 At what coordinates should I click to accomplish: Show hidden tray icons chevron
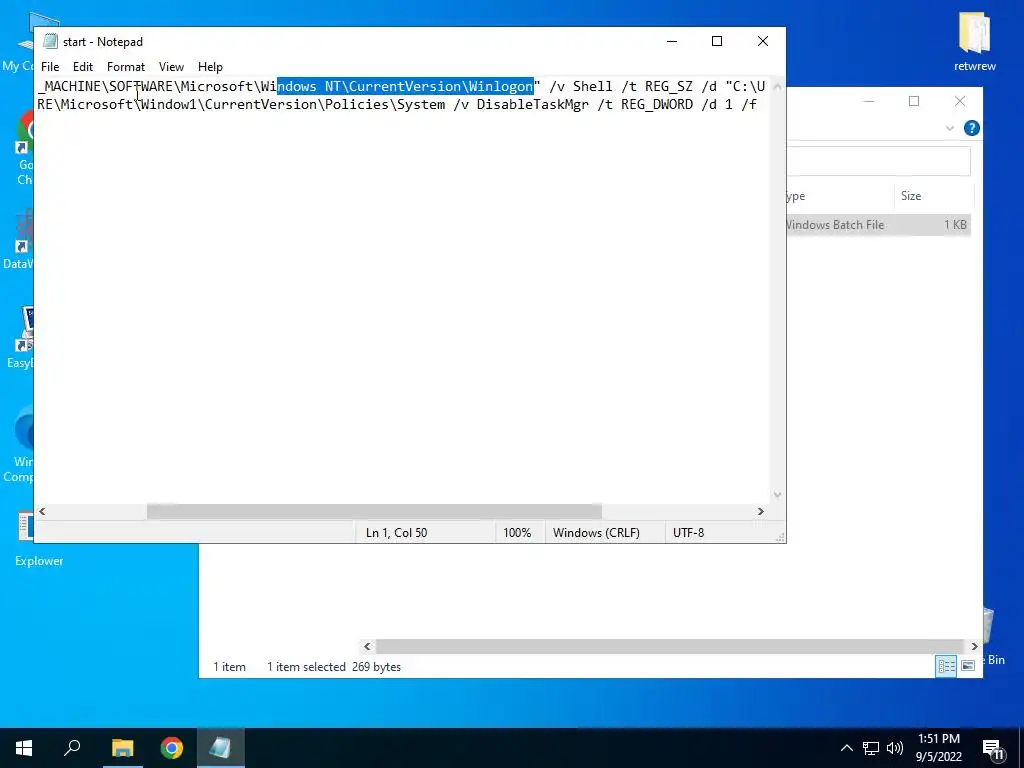pyautogui.click(x=846, y=748)
